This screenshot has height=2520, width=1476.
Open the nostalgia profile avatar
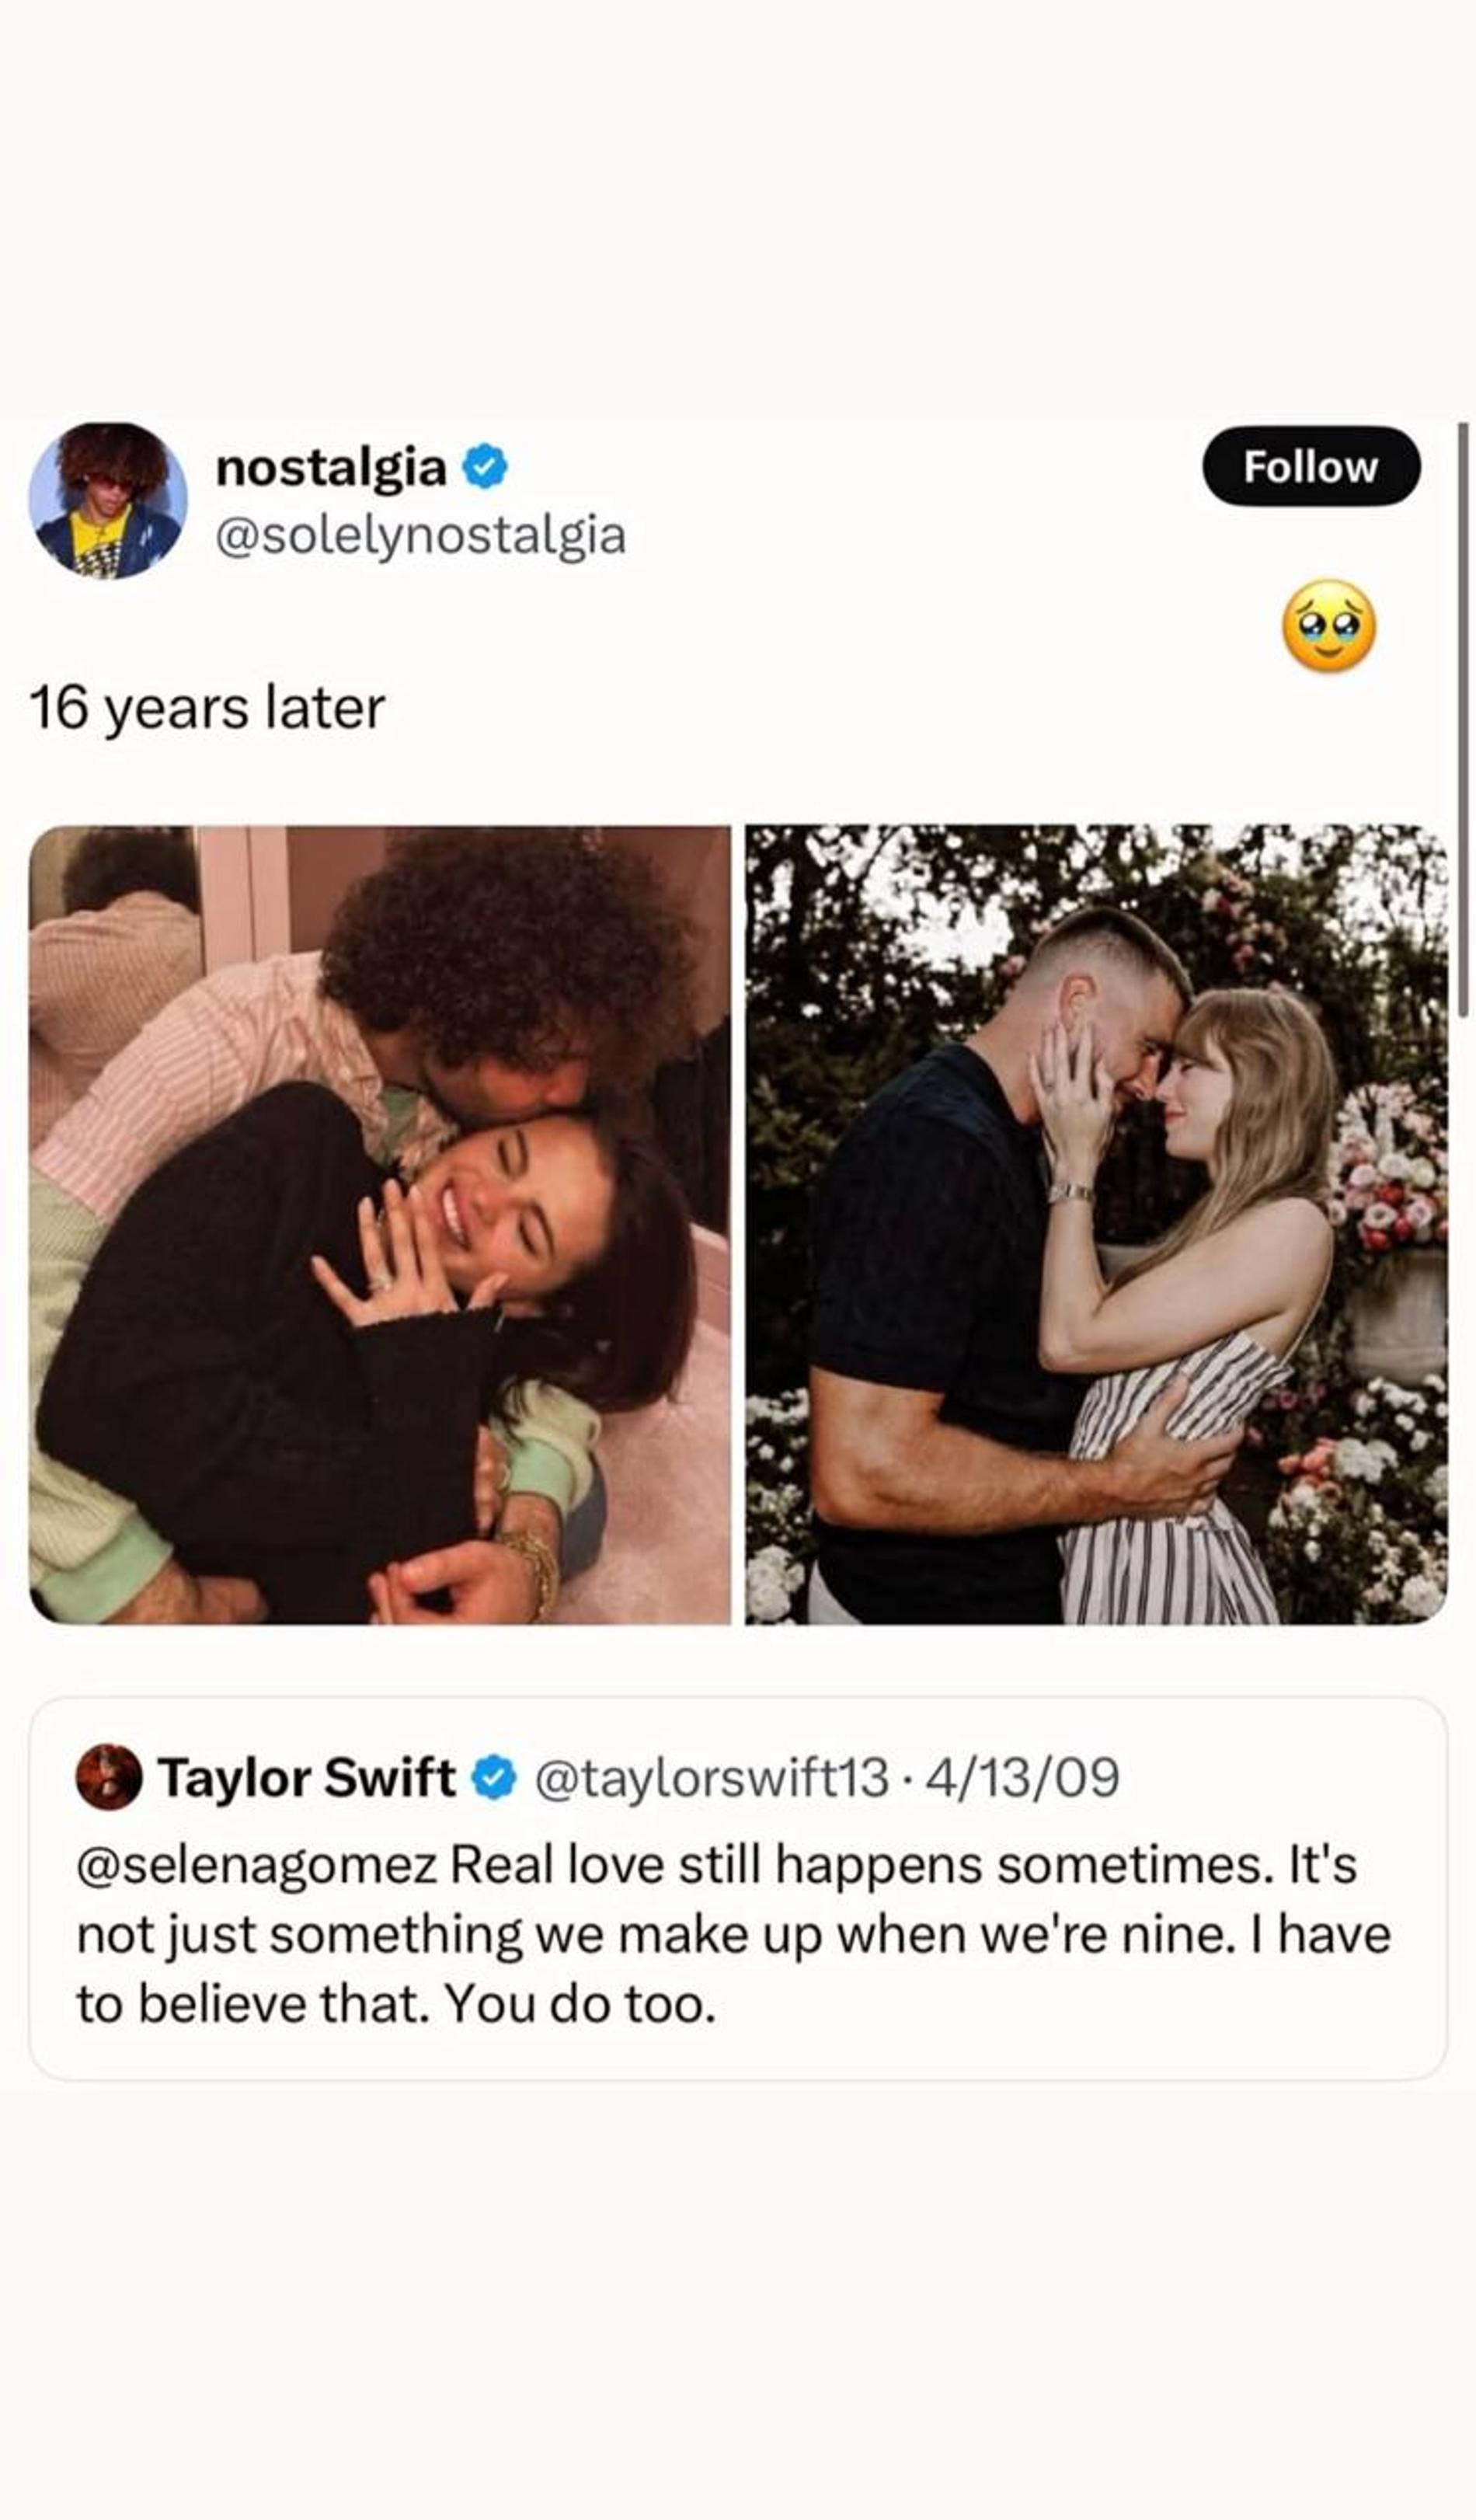(x=109, y=501)
